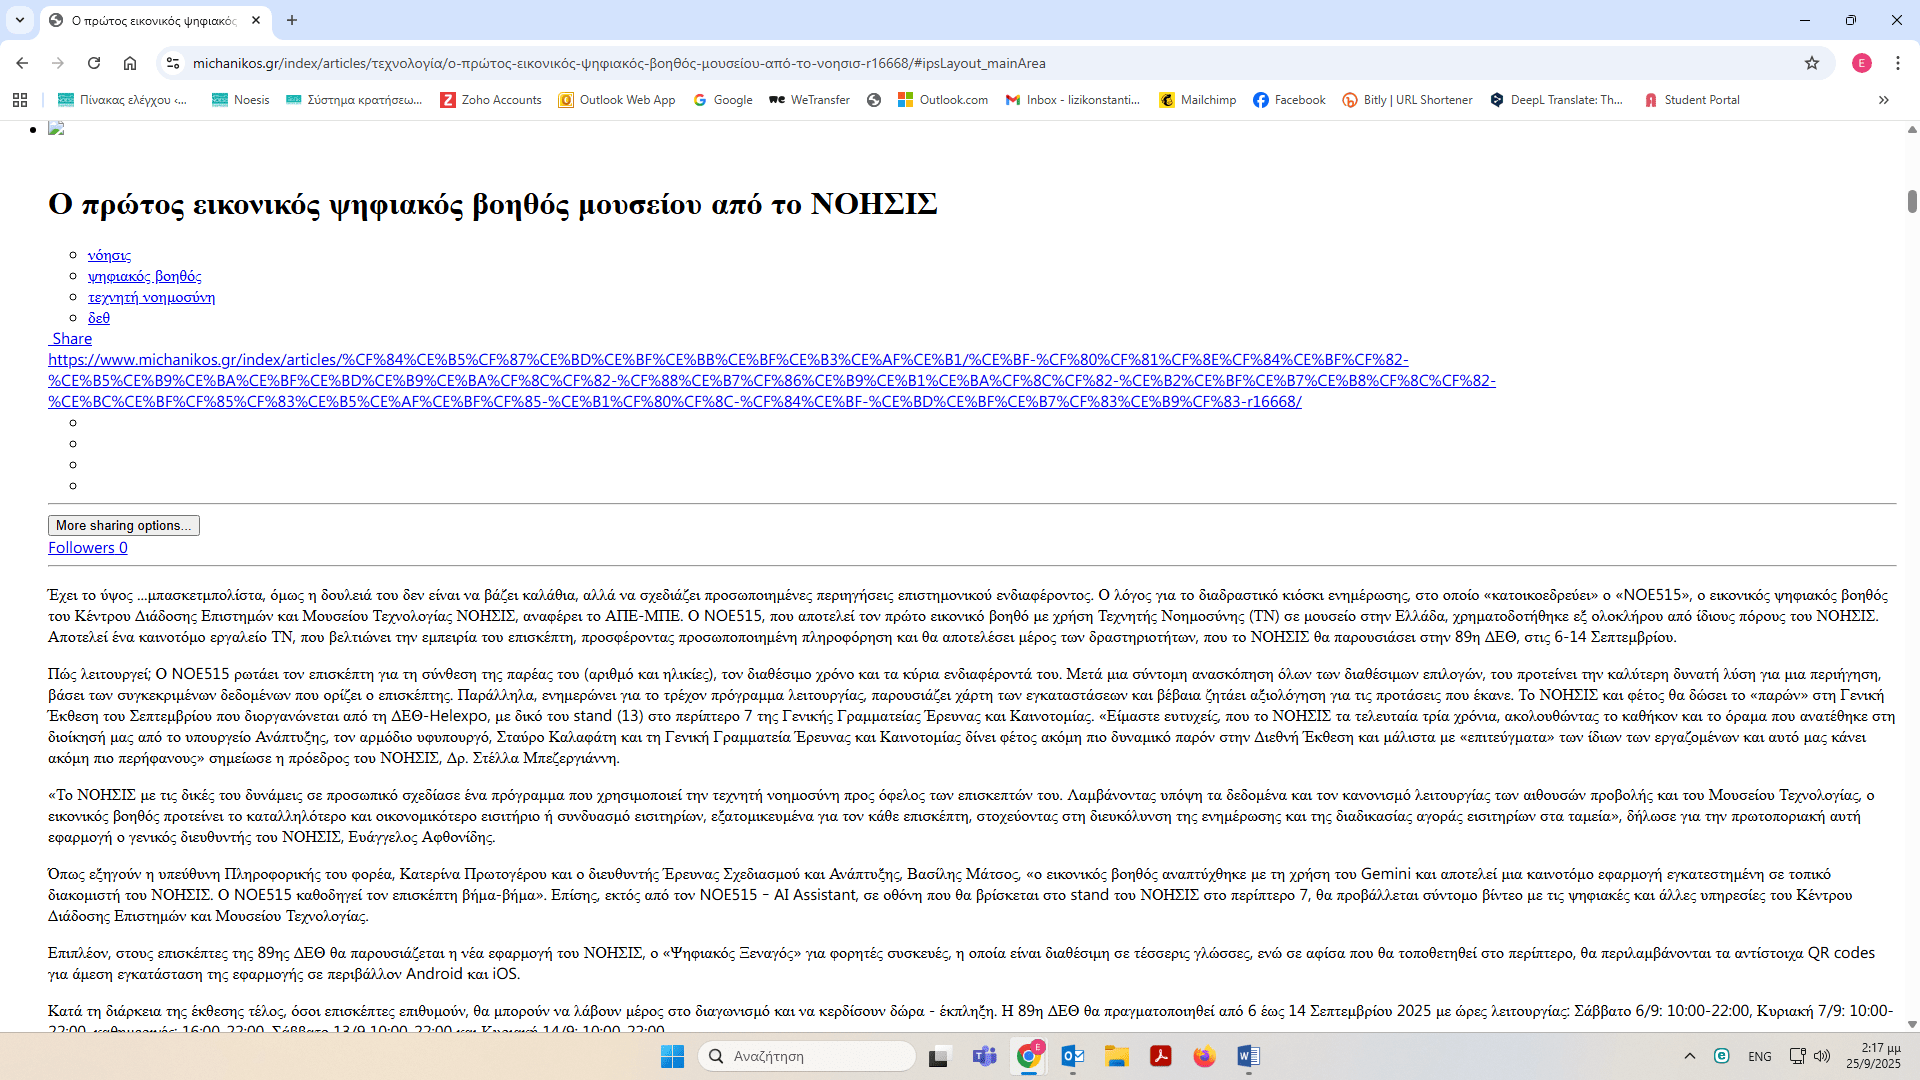Bookmark this page with star icon

(x=1811, y=63)
